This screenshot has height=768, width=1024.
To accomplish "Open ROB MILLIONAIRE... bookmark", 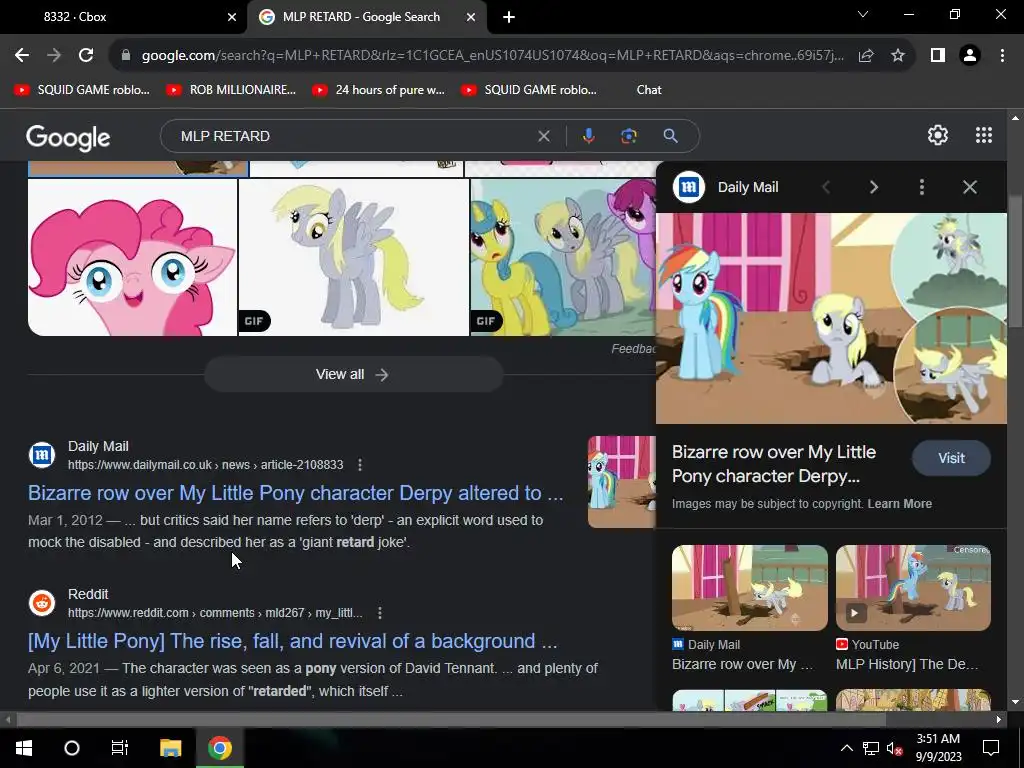I will [x=231, y=90].
